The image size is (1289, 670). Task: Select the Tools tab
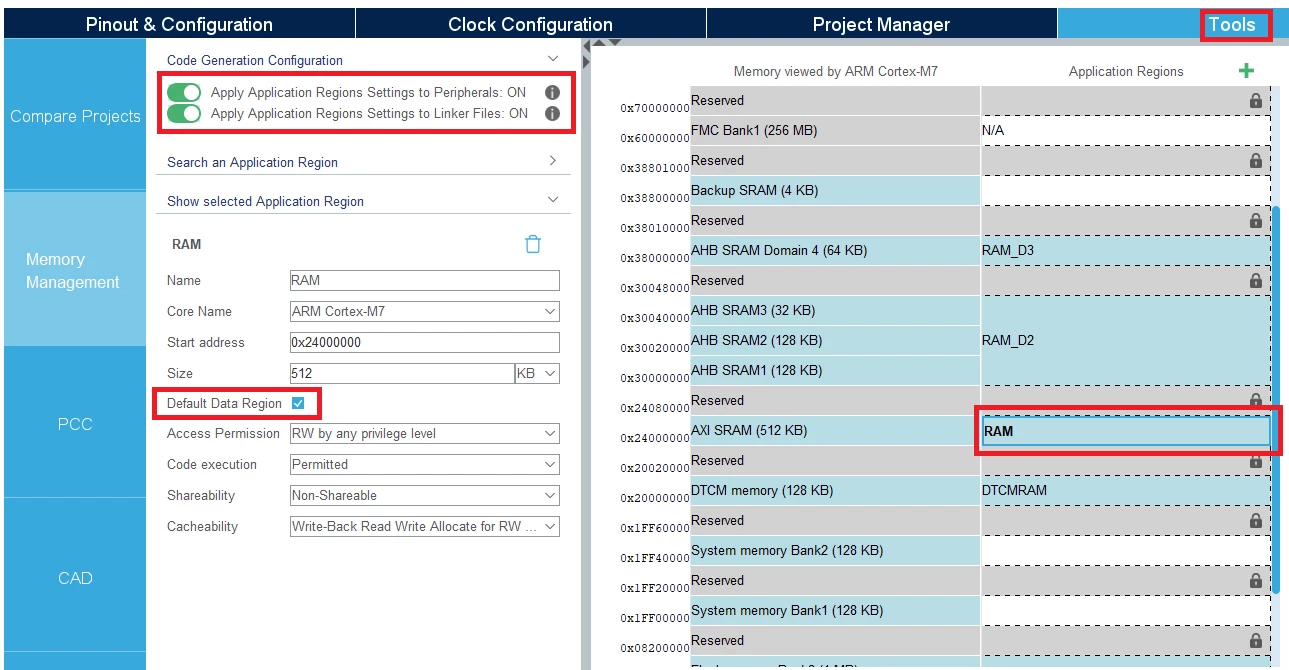[1232, 24]
